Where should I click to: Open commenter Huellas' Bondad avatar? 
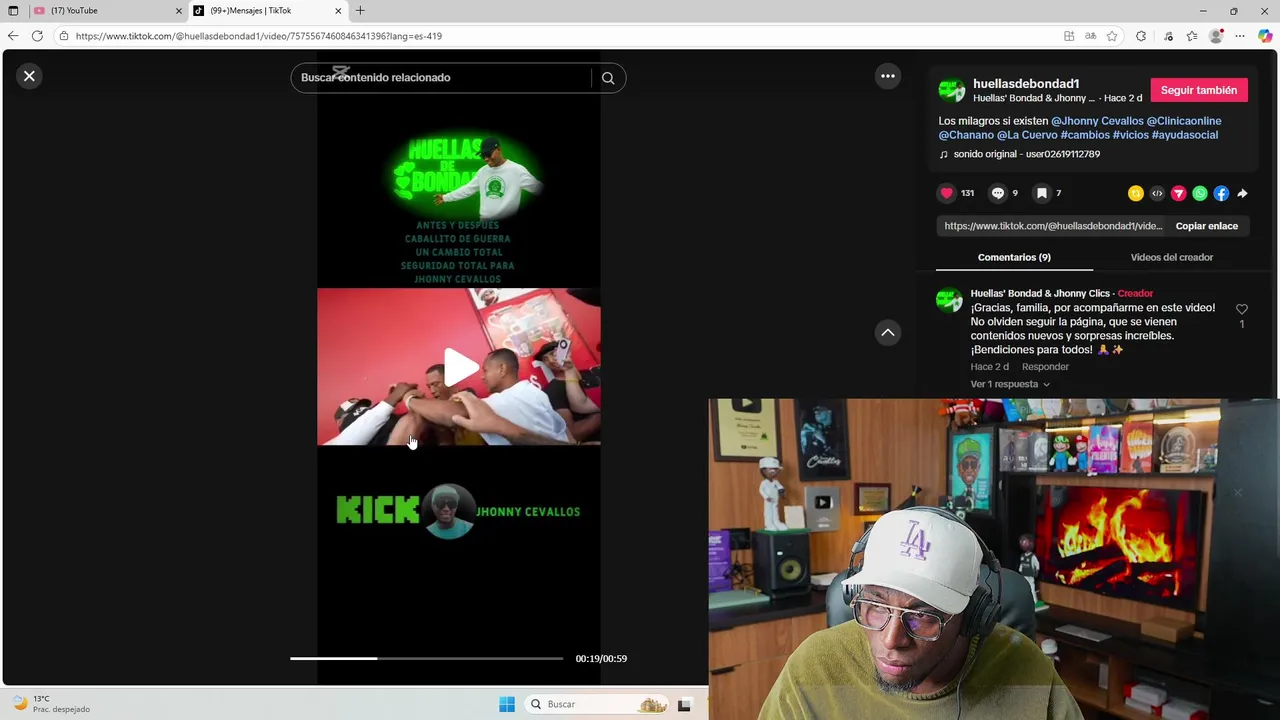(949, 300)
